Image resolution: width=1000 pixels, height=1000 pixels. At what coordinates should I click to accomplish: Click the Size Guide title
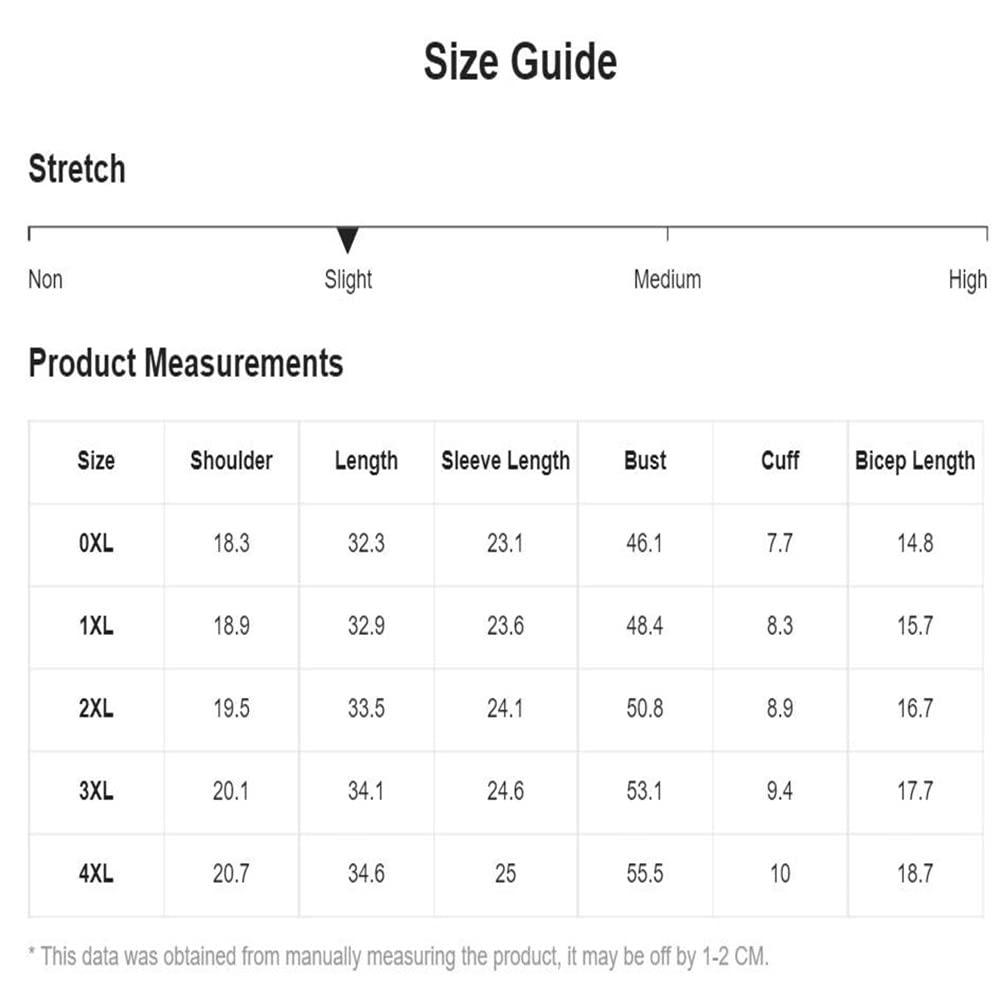[x=520, y=62]
